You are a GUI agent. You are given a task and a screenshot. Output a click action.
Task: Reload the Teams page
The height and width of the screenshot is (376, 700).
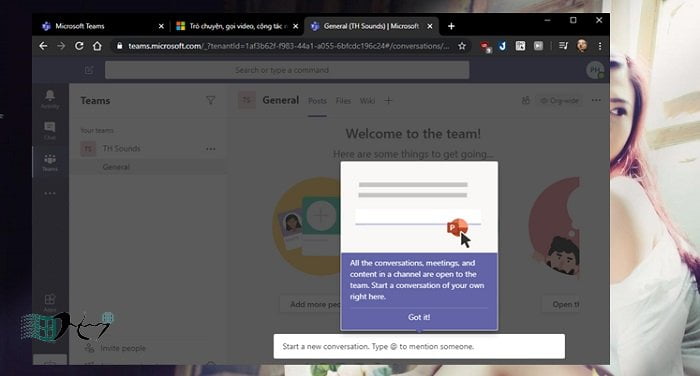tap(79, 46)
